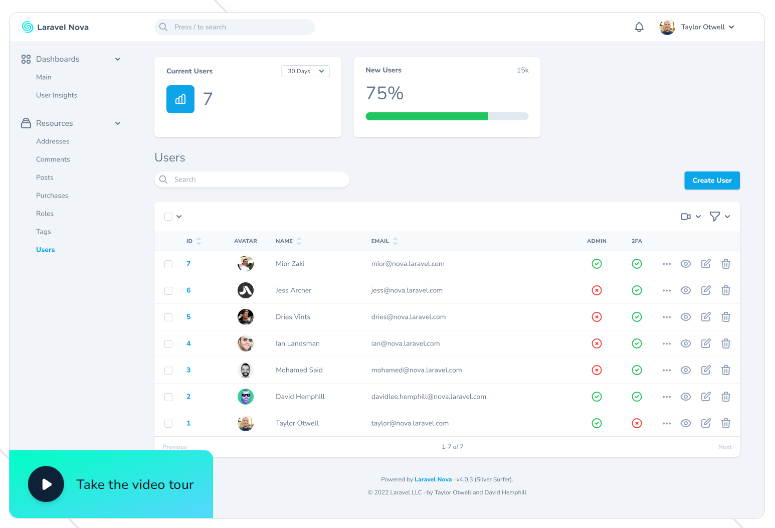Go to the Addresses resource
The width and height of the screenshot is (775, 528).
[52, 141]
